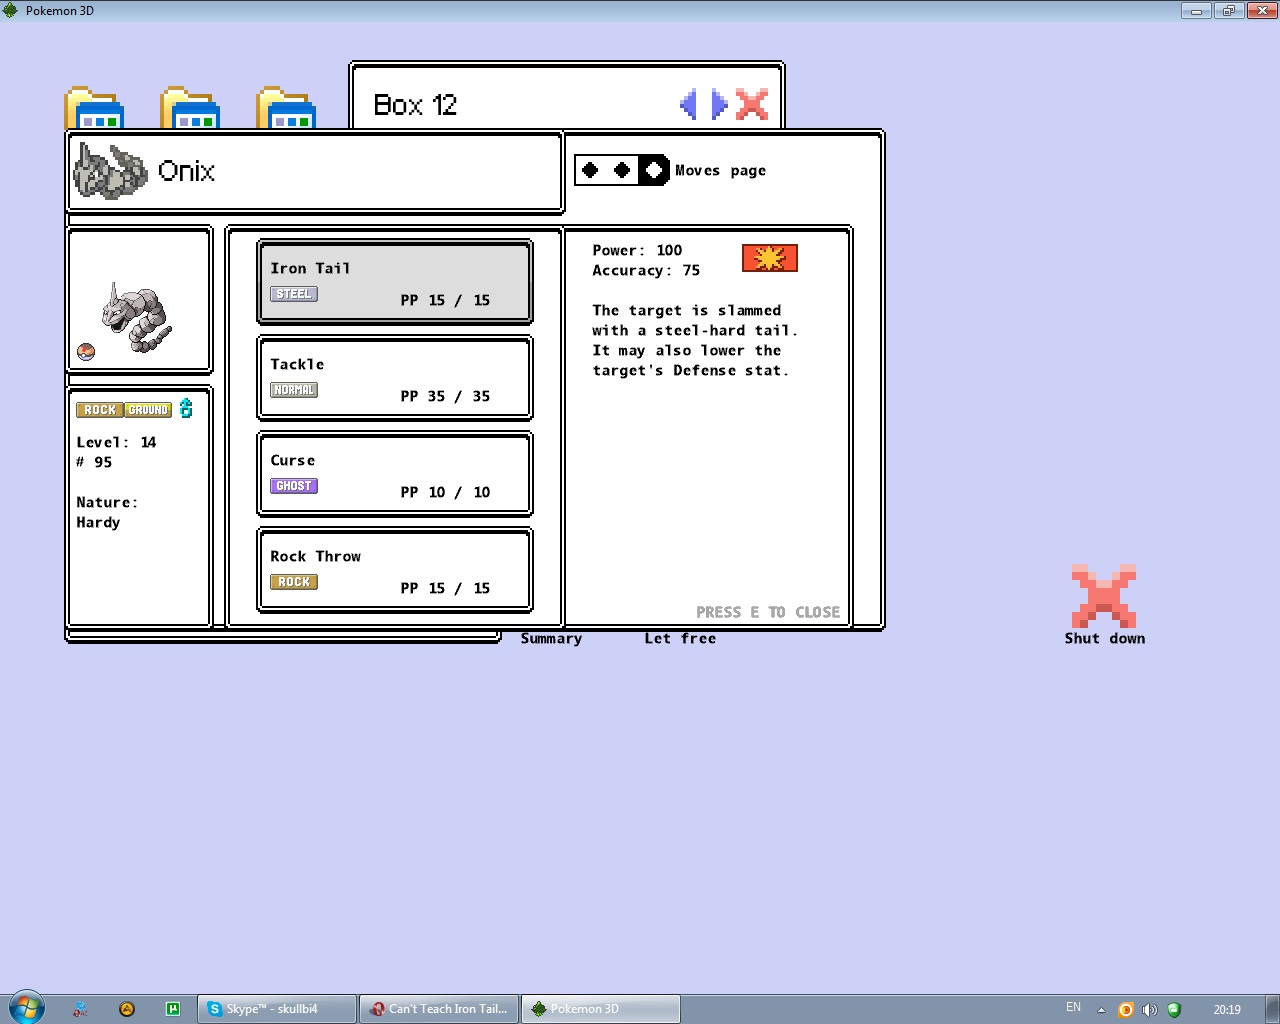
Task: Click the Onix rock-head icon beside its name
Action: [111, 171]
